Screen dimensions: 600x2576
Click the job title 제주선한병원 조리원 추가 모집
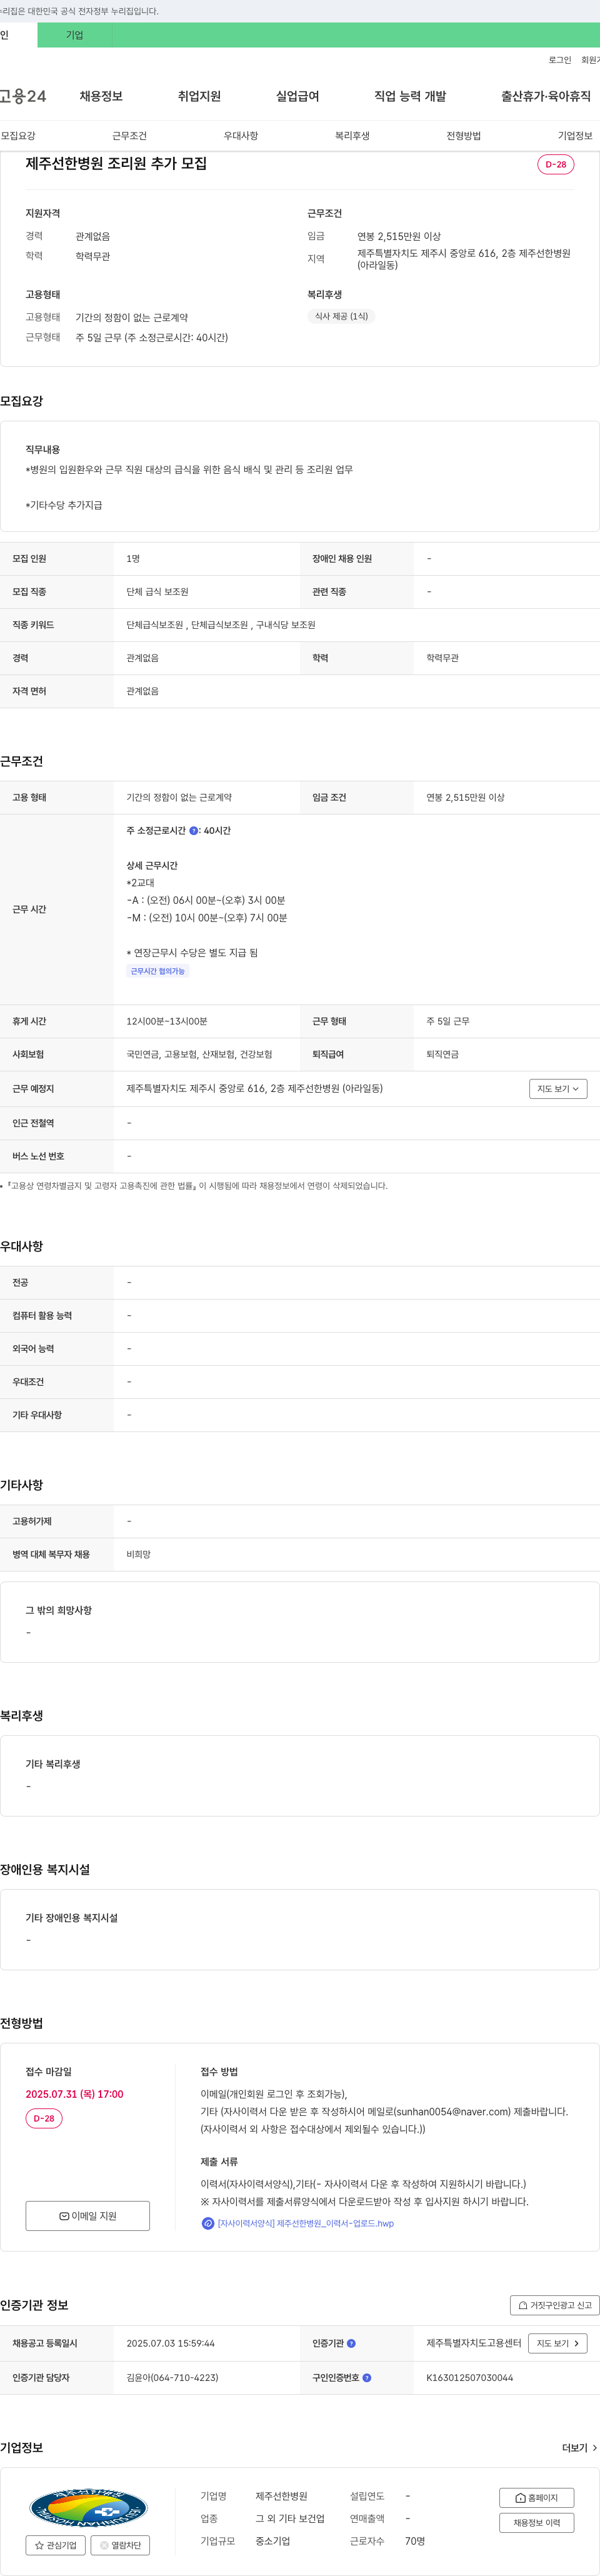pos(116,163)
